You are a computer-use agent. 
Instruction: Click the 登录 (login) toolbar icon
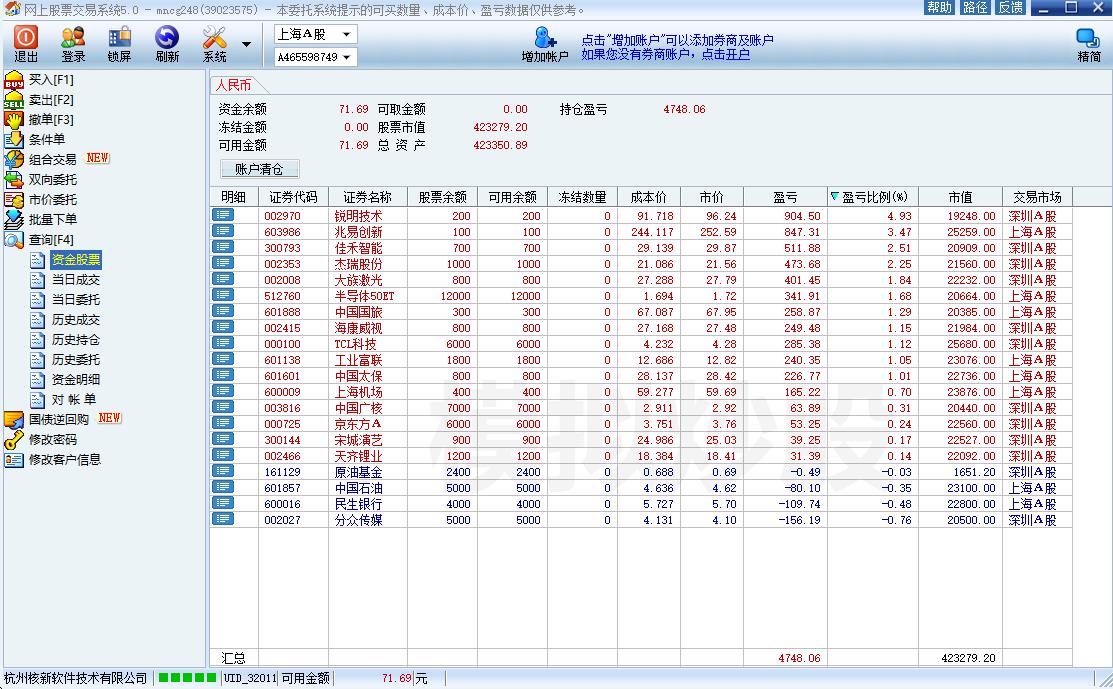(73, 38)
